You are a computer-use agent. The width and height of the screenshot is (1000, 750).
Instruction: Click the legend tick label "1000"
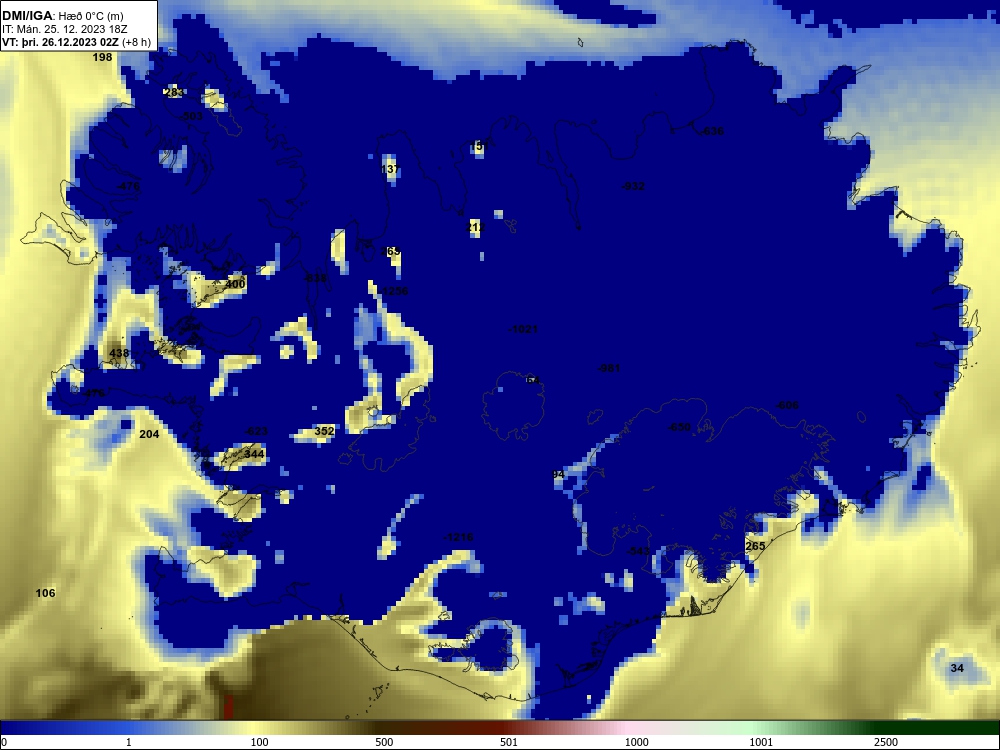click(x=636, y=742)
